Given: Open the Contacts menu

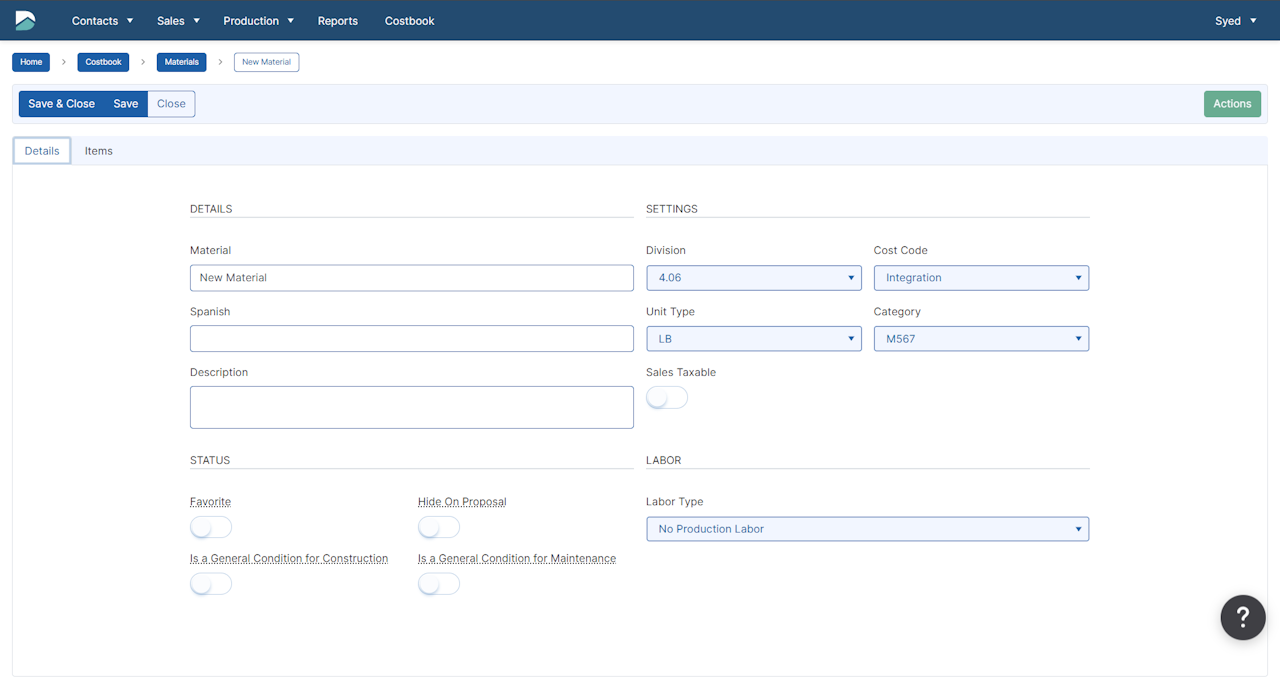Looking at the screenshot, I should [102, 21].
